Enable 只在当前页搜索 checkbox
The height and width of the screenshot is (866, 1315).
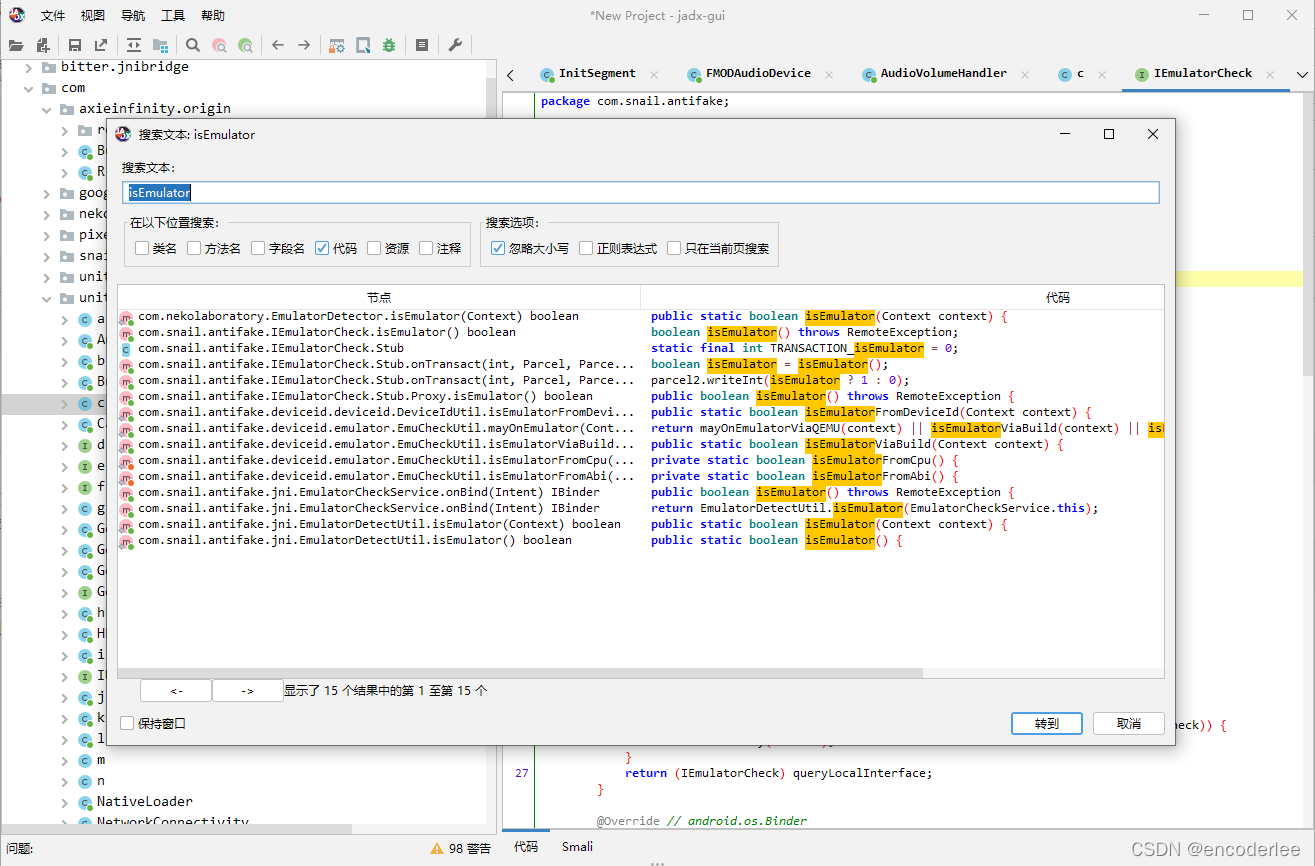coord(674,248)
